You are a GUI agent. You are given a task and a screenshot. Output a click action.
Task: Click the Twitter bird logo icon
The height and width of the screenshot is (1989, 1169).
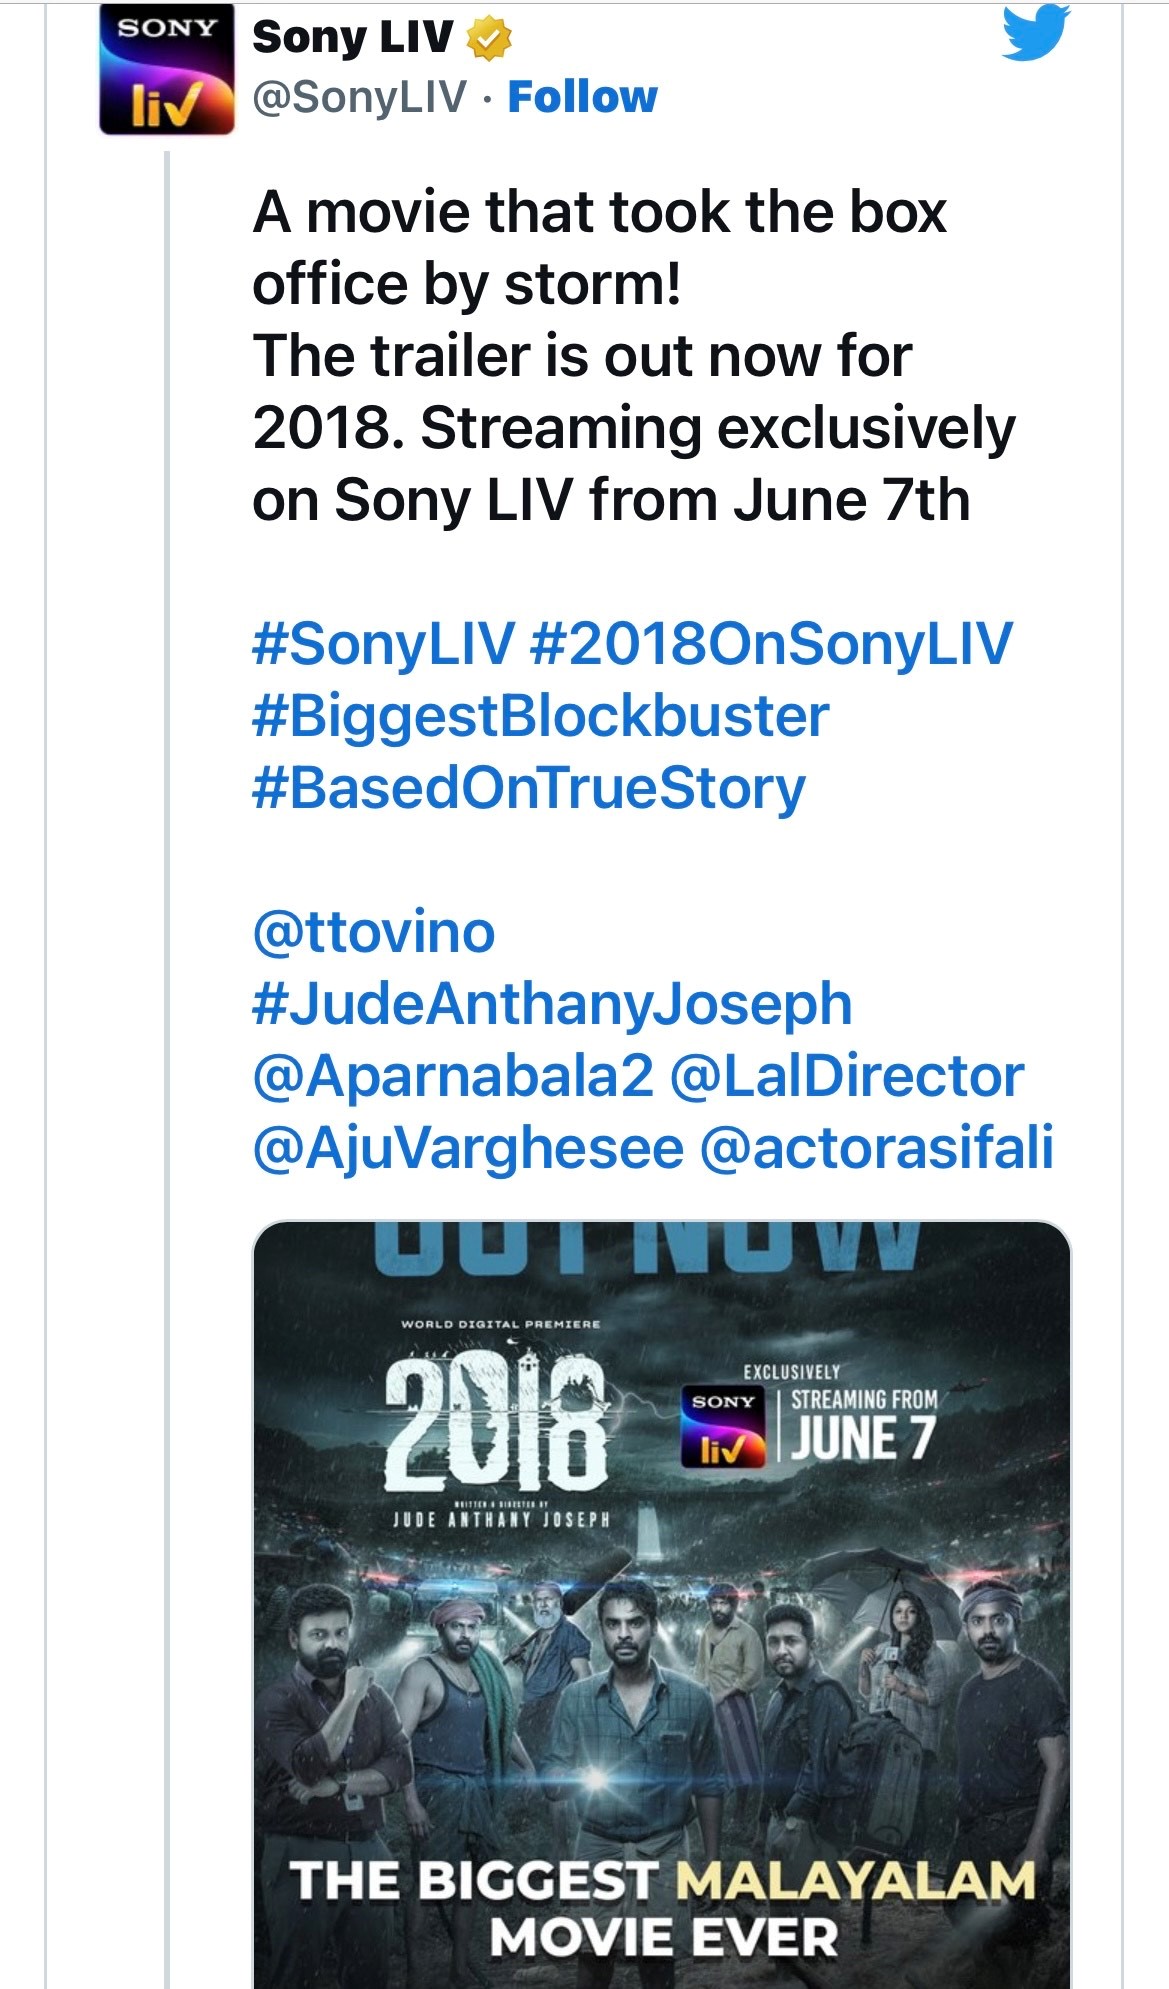click(1036, 34)
